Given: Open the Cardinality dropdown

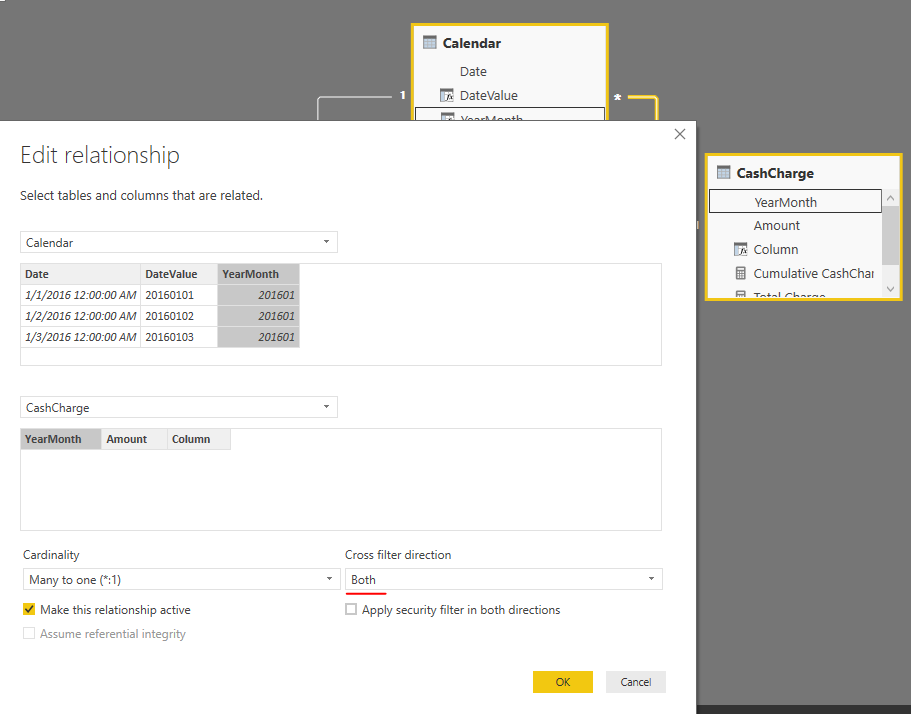Looking at the screenshot, I should coord(181,579).
